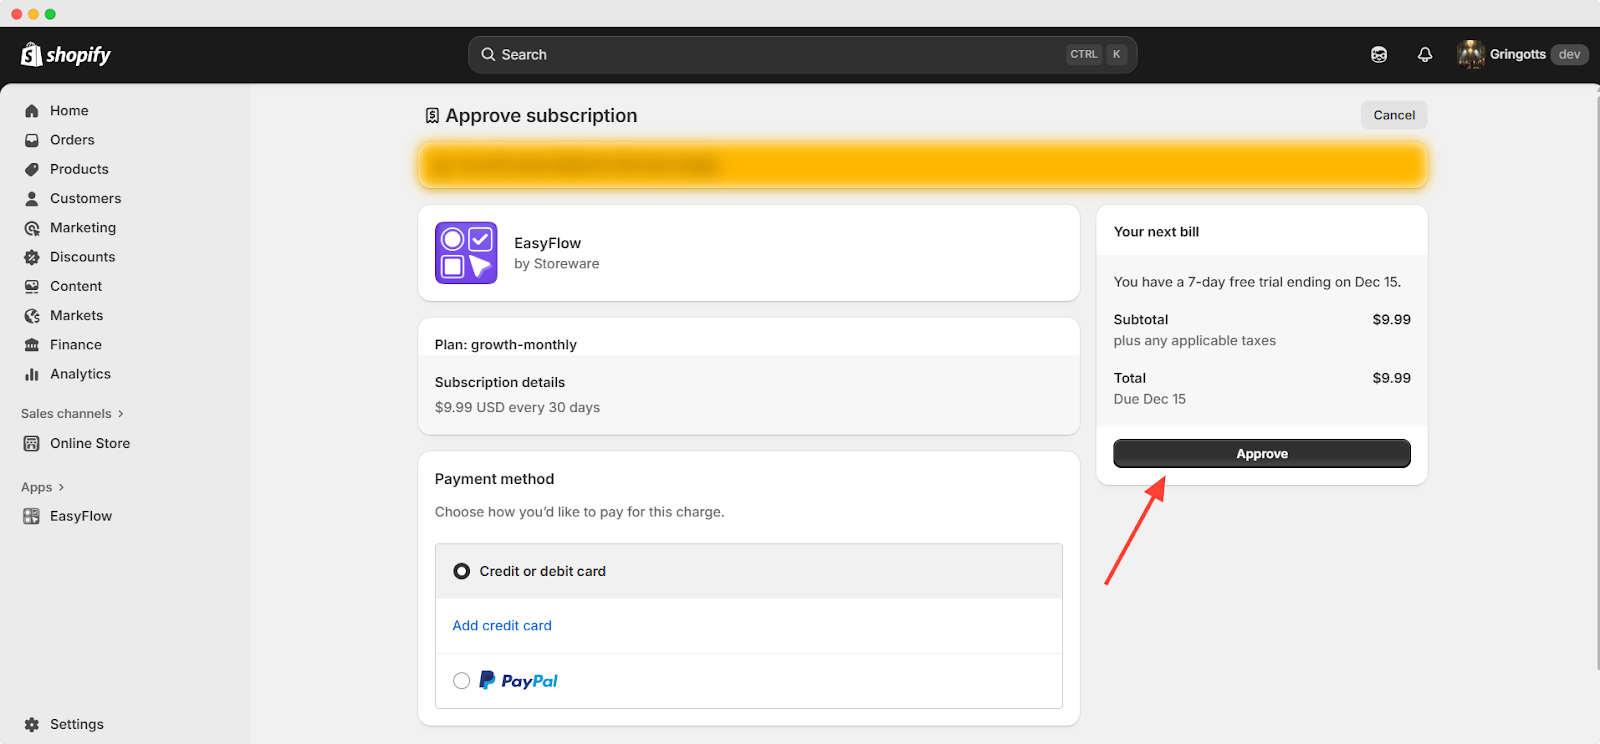Click the EasyFlow app logo thumbnail
This screenshot has height=744, width=1600.
[466, 253]
